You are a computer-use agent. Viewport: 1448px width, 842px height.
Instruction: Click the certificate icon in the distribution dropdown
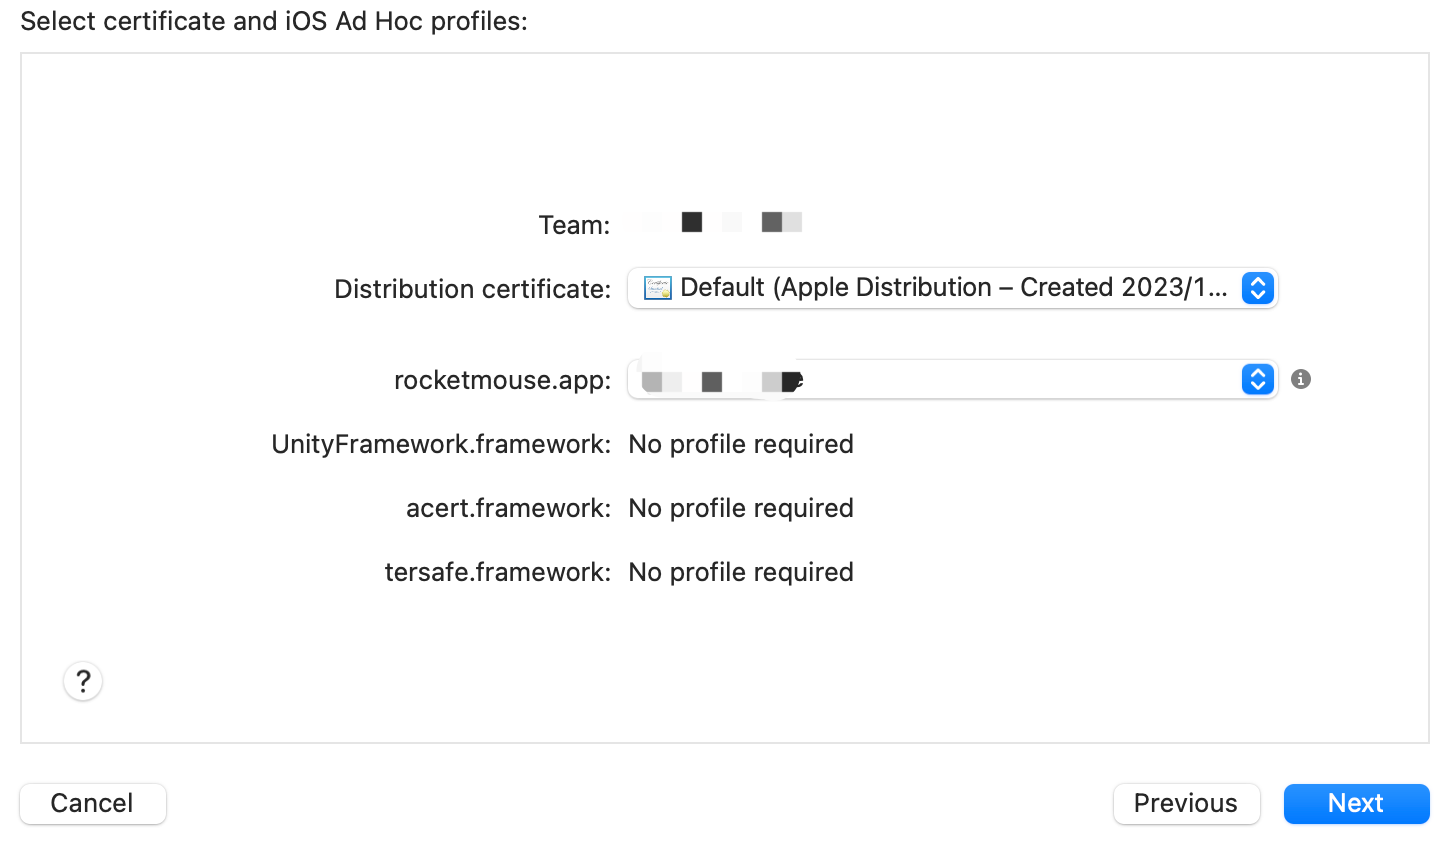point(657,288)
